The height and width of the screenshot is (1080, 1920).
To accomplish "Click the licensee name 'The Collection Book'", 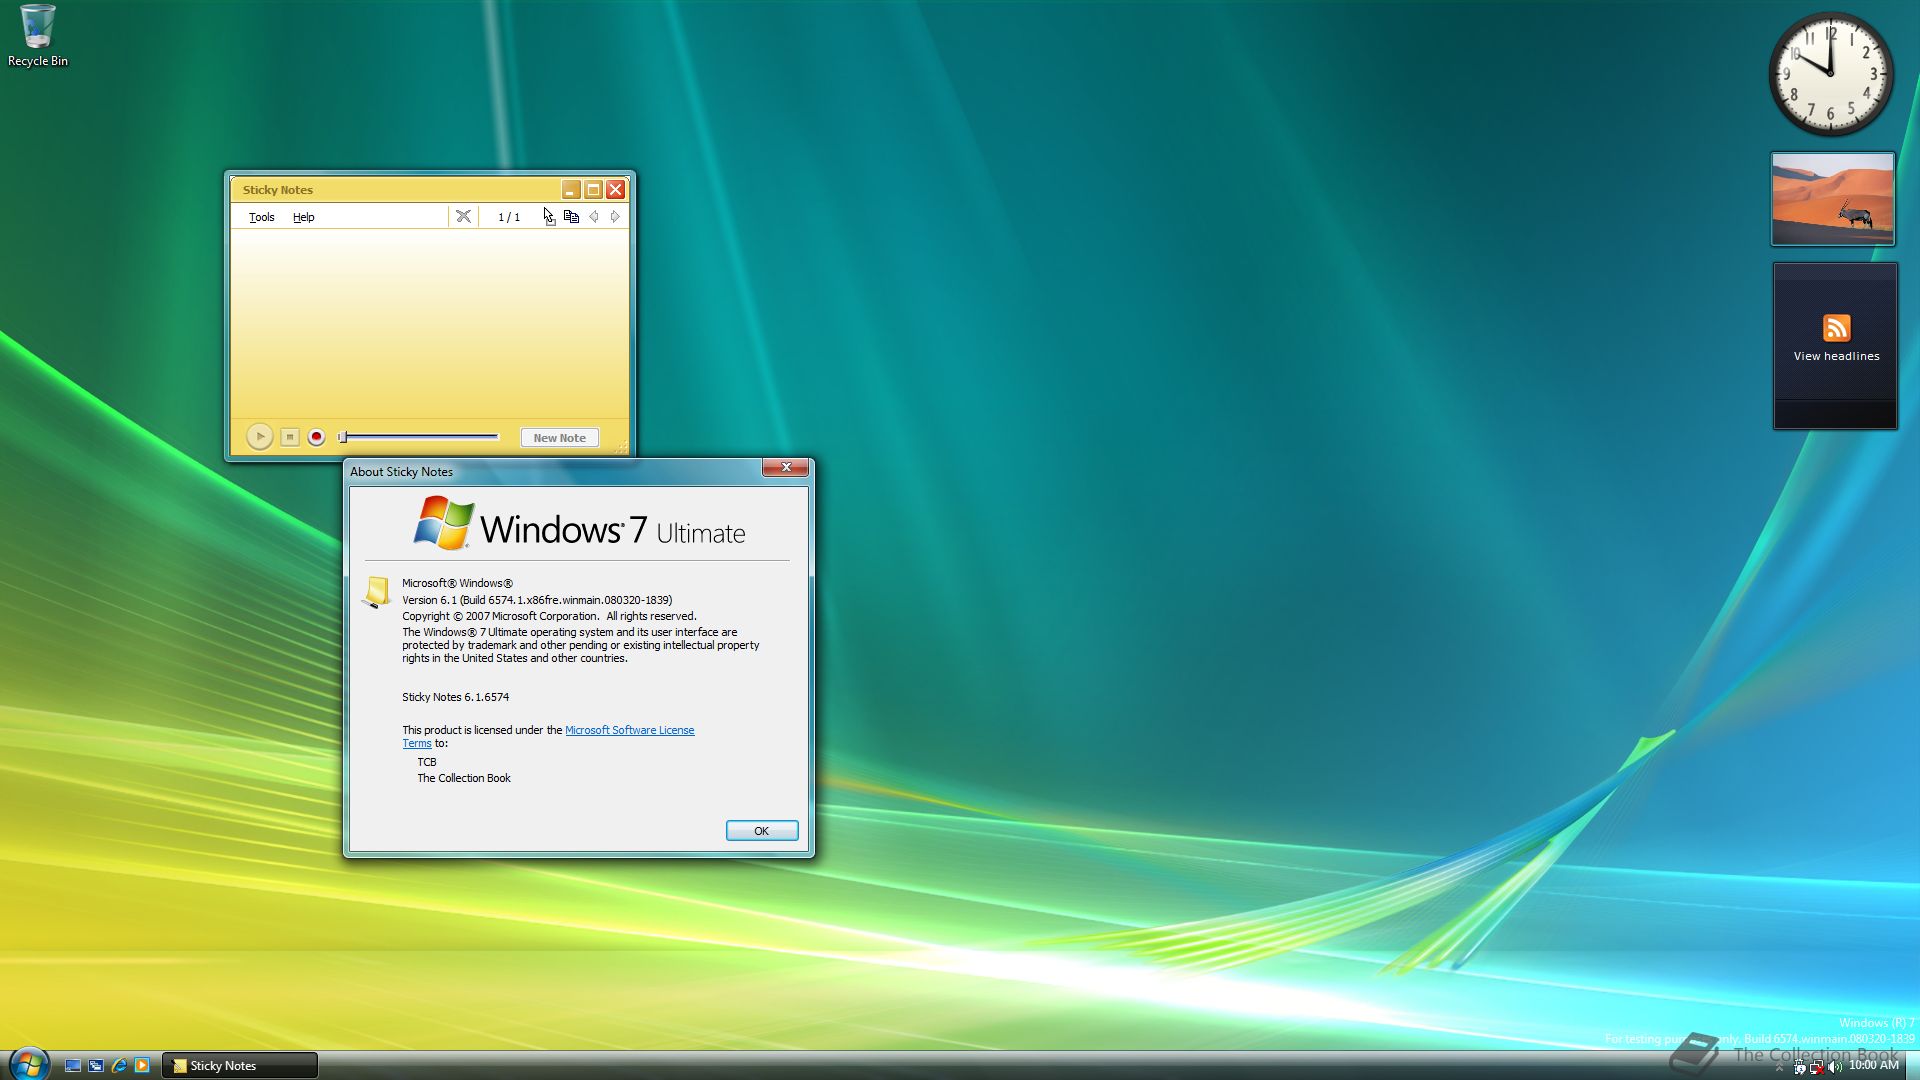I will (464, 778).
